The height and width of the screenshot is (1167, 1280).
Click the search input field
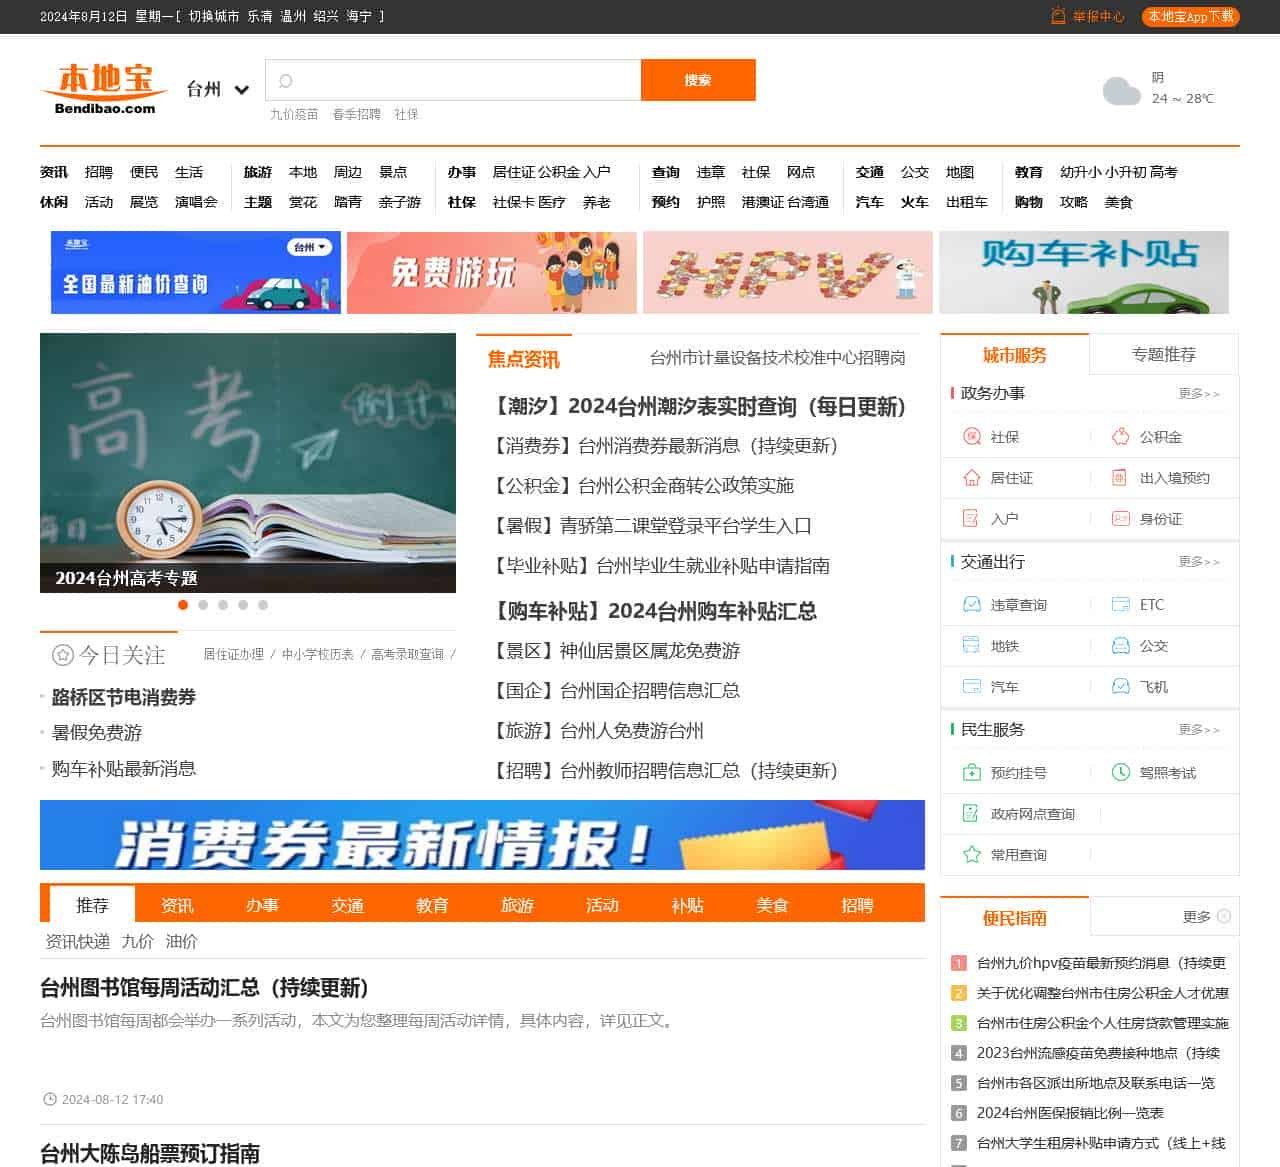pos(460,80)
